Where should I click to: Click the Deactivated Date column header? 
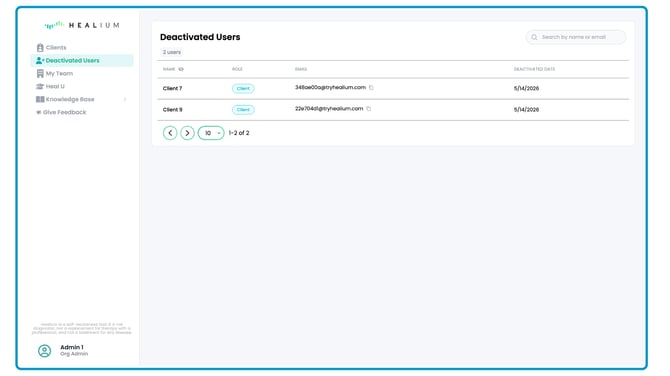[534, 69]
